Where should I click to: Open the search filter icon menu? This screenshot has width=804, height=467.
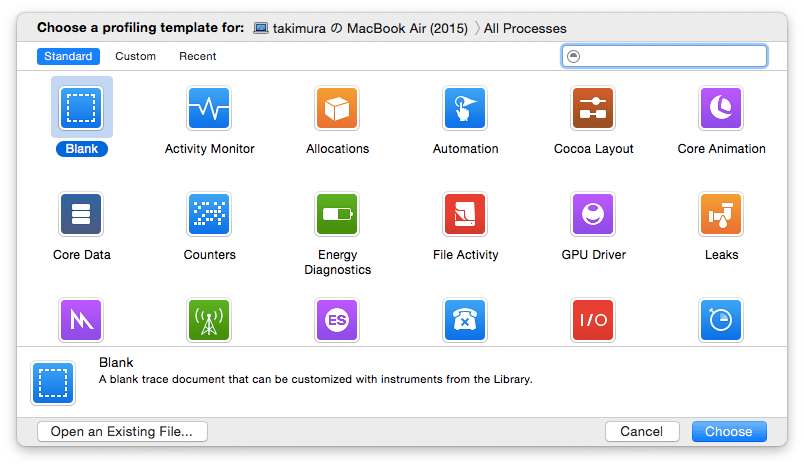pyautogui.click(x=574, y=56)
